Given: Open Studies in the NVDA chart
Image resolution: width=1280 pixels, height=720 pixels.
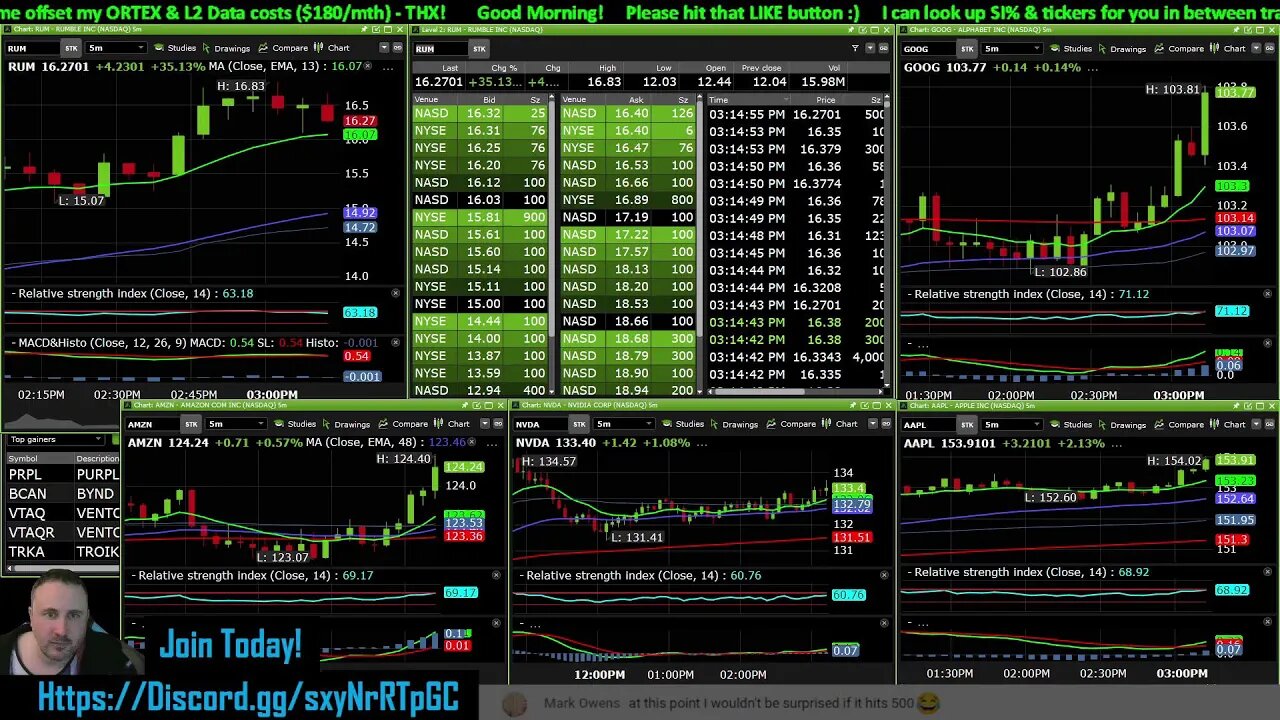Looking at the screenshot, I should (x=682, y=424).
